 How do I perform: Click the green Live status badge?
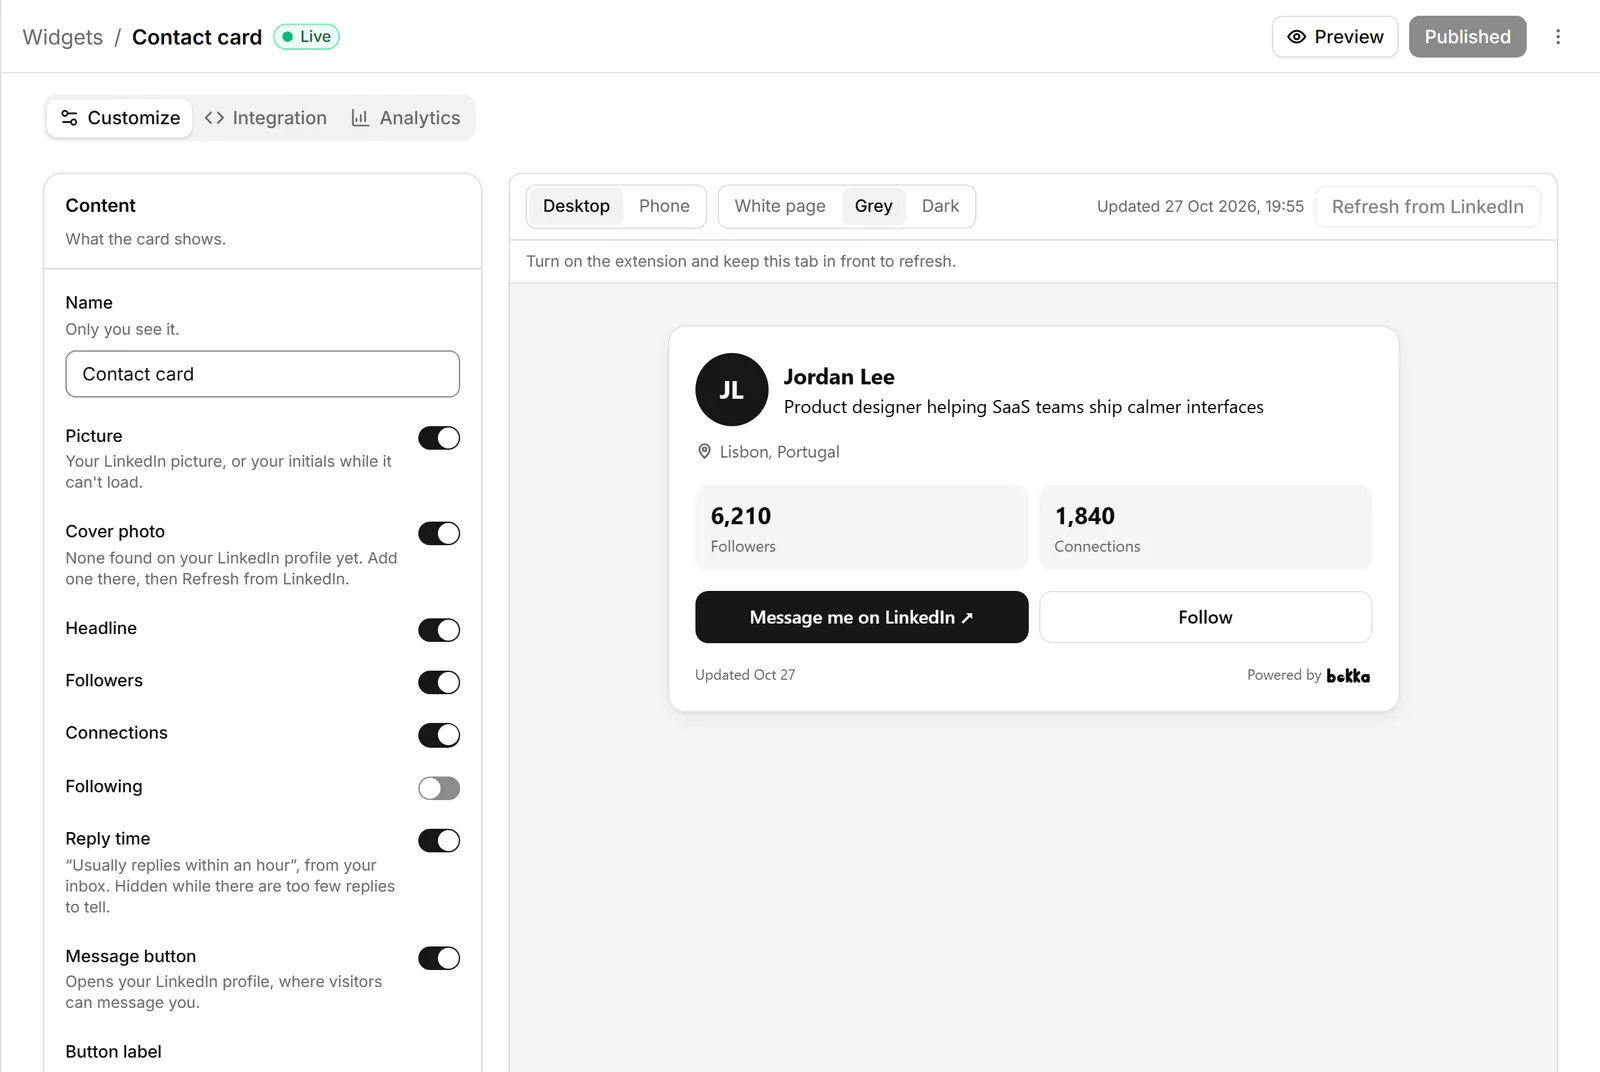[306, 37]
